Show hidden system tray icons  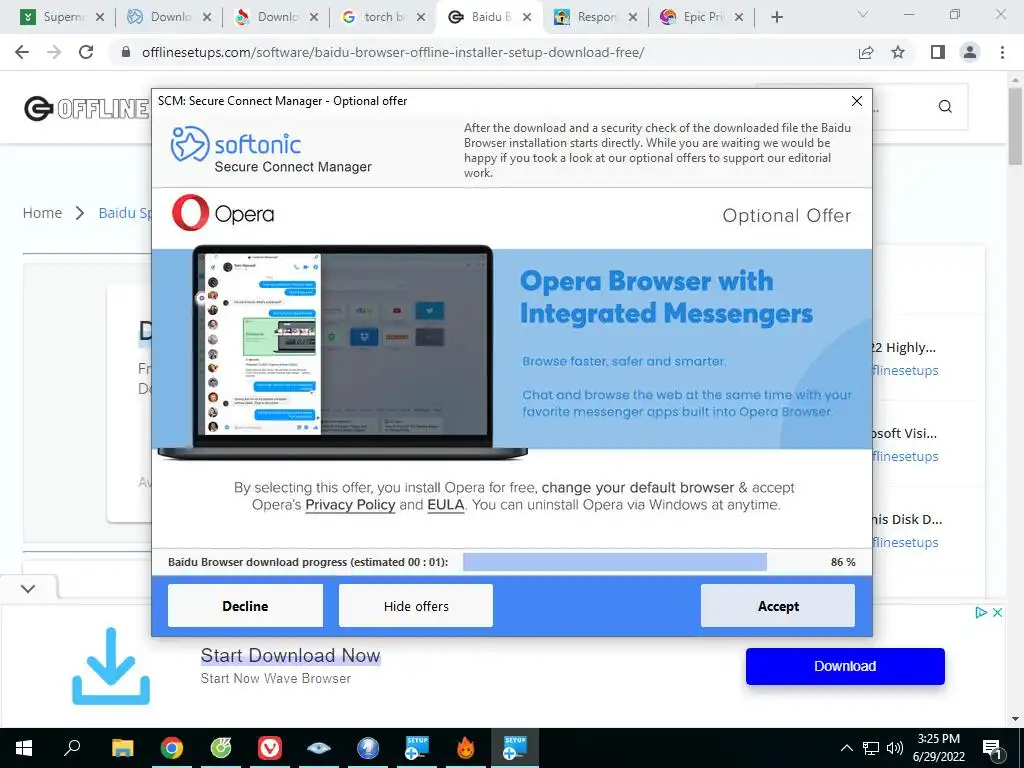(846, 748)
